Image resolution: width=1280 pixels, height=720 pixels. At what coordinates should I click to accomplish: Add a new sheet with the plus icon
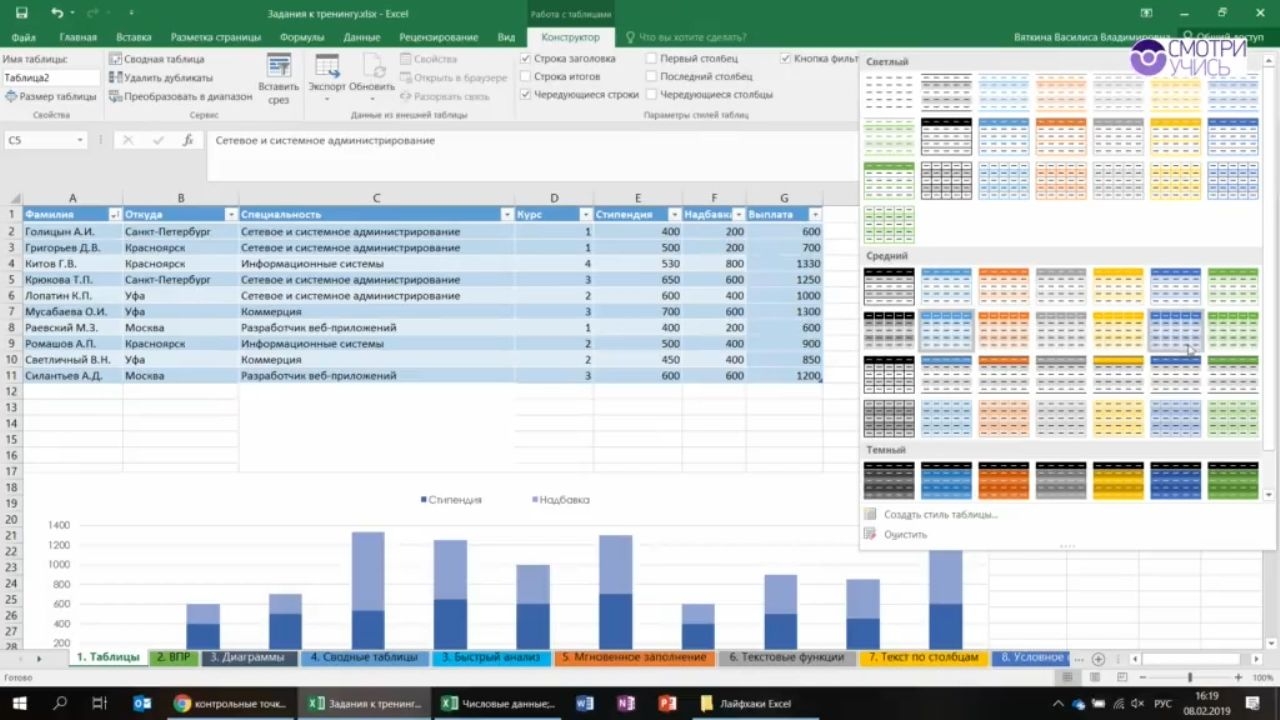pos(1098,659)
